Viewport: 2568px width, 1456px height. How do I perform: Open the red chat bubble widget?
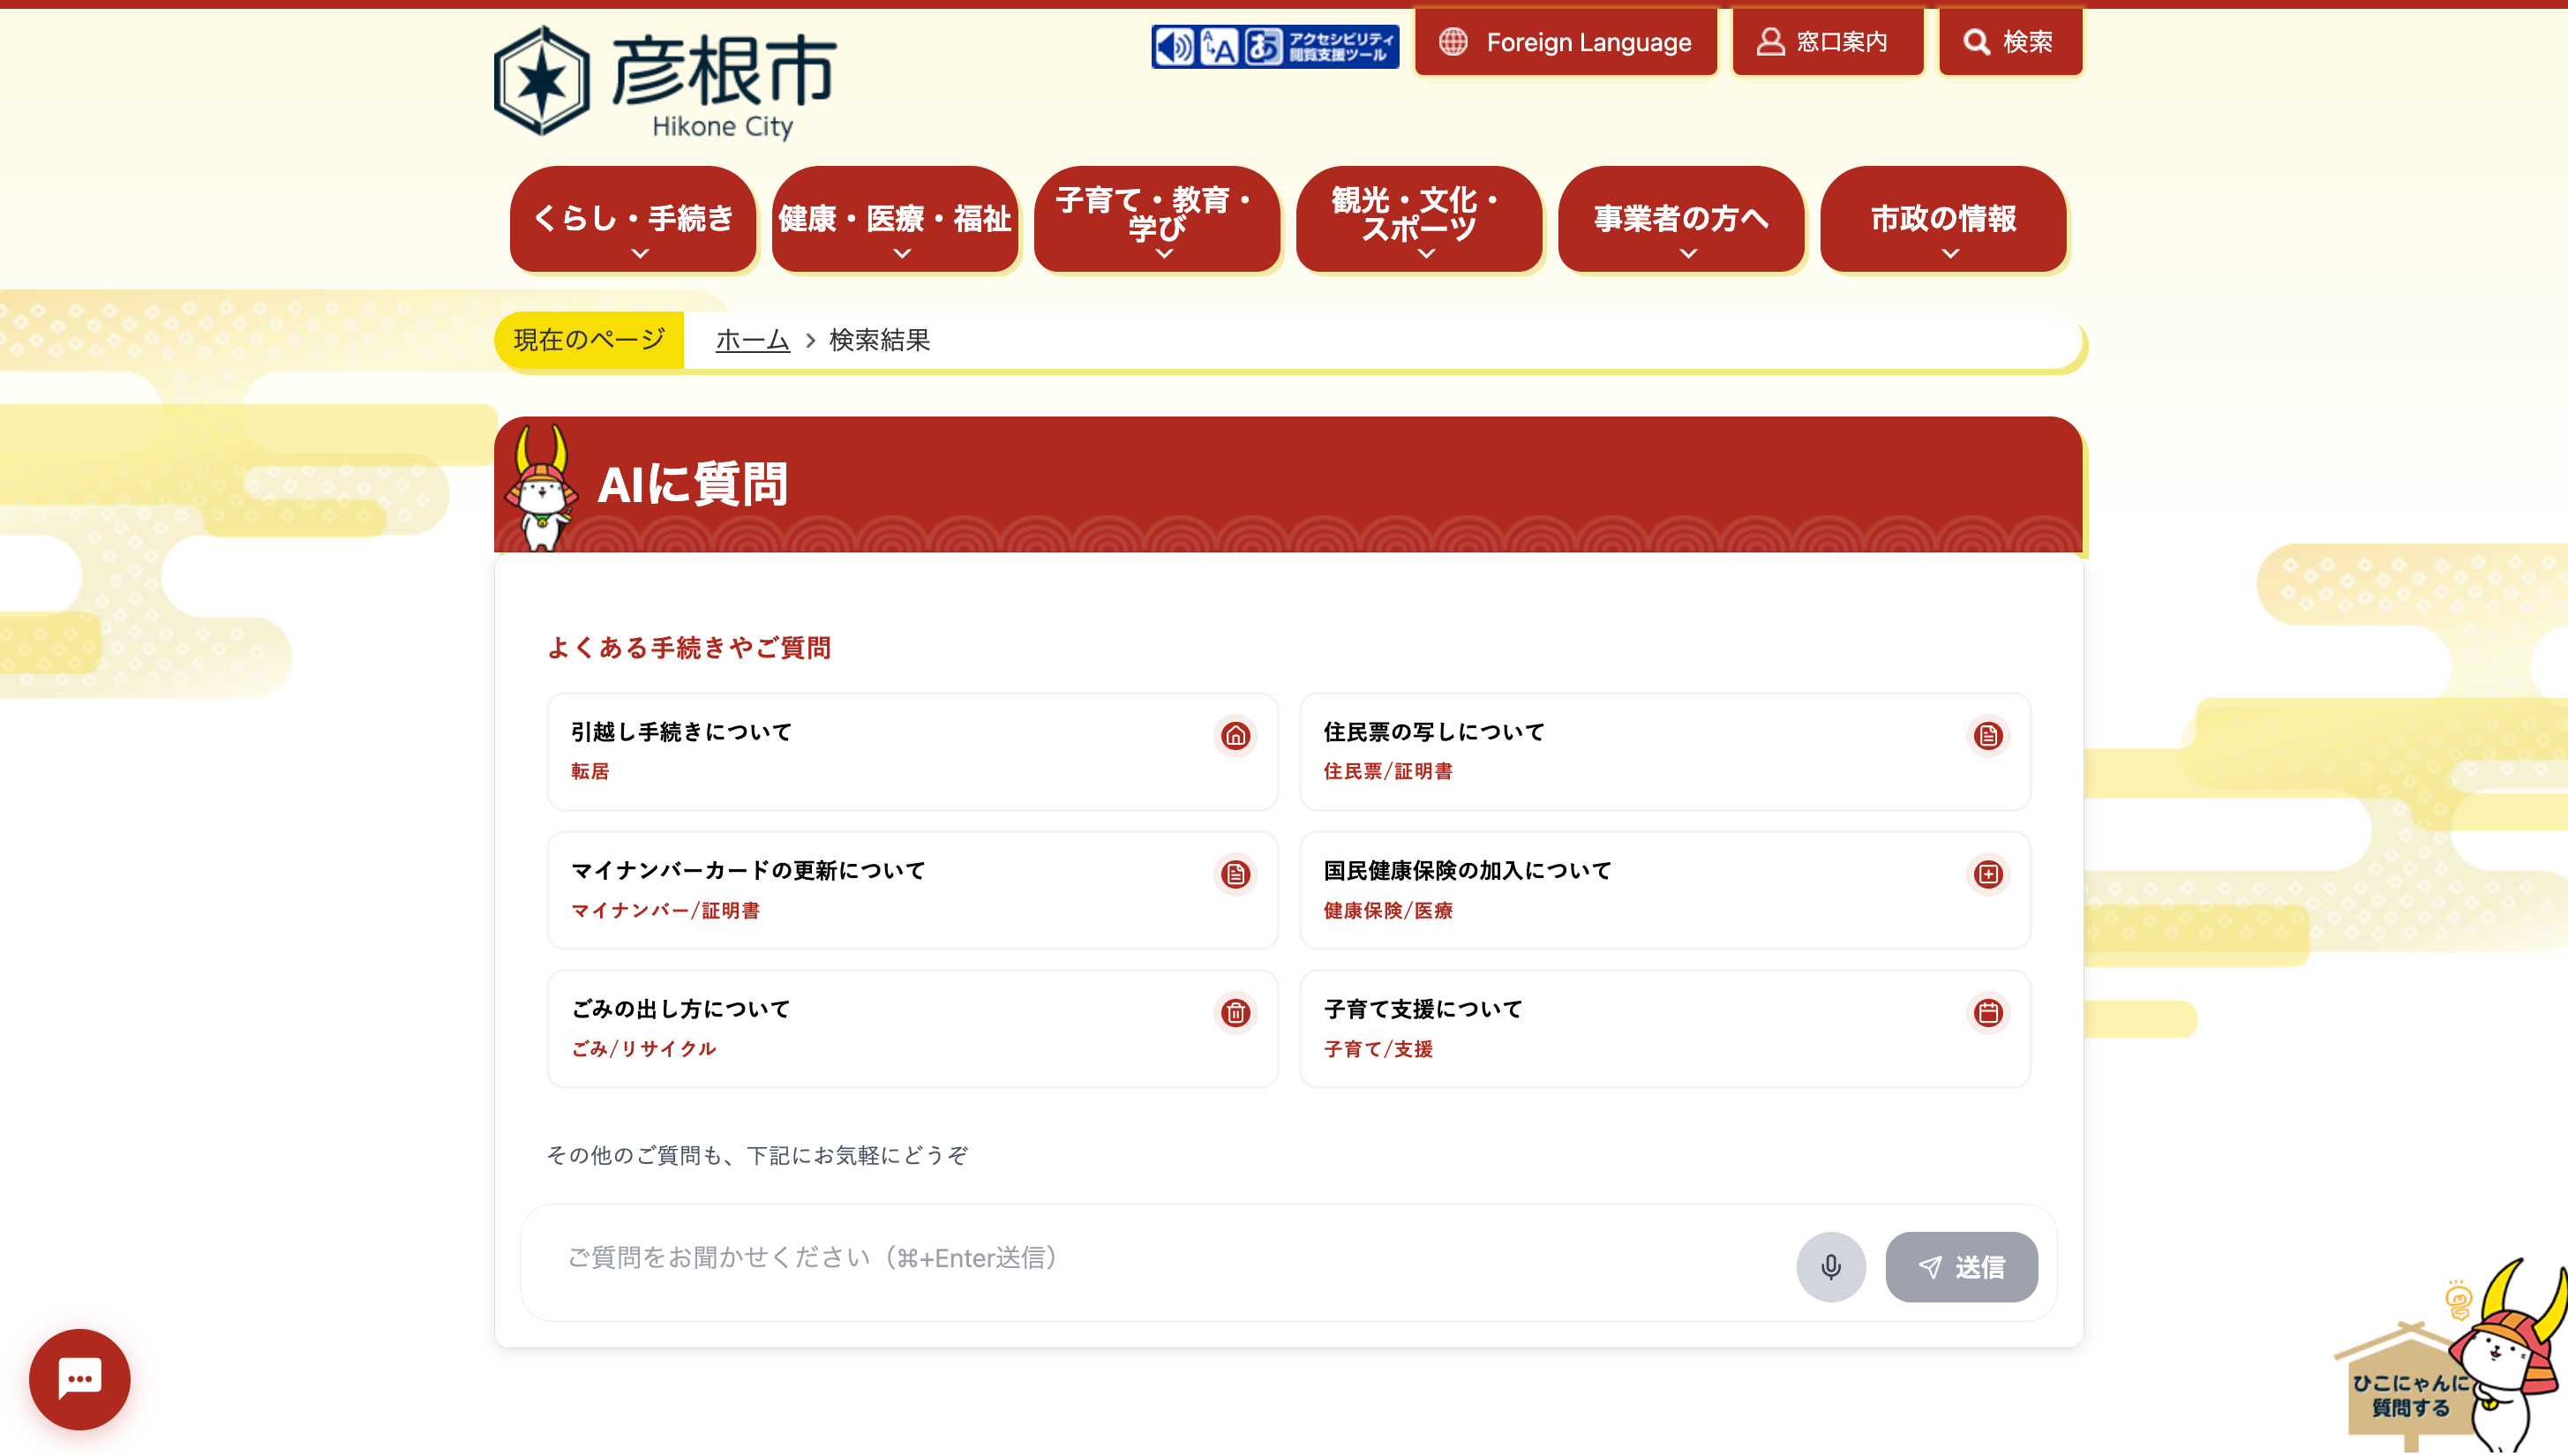click(x=79, y=1378)
